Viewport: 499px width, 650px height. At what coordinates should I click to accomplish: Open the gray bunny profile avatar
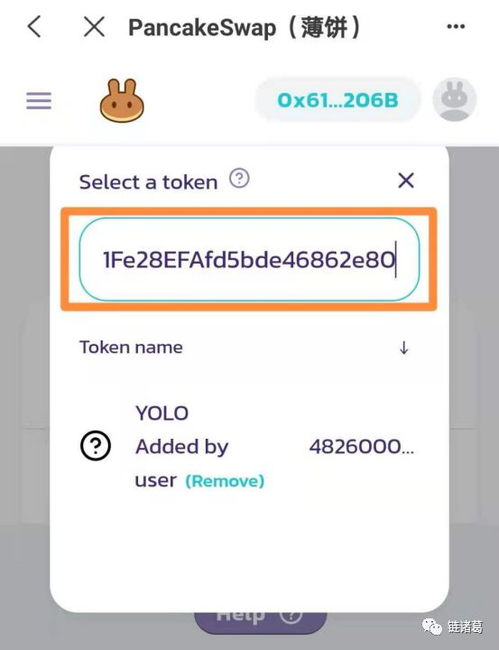coord(455,99)
